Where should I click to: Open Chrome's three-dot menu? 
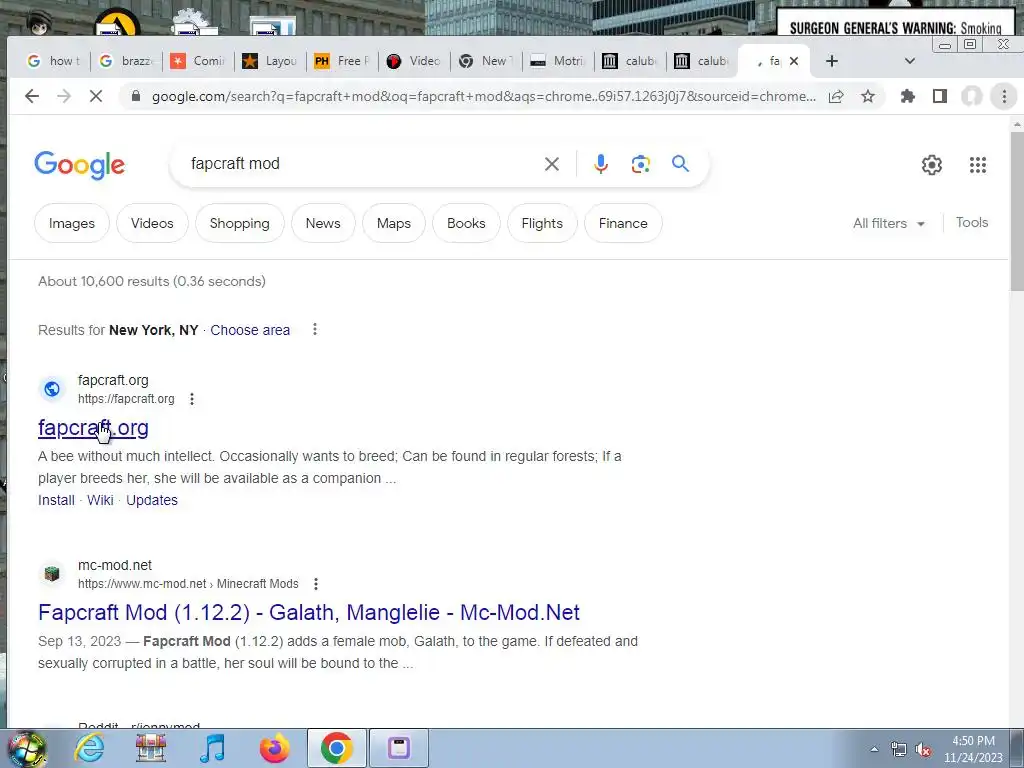1004,97
